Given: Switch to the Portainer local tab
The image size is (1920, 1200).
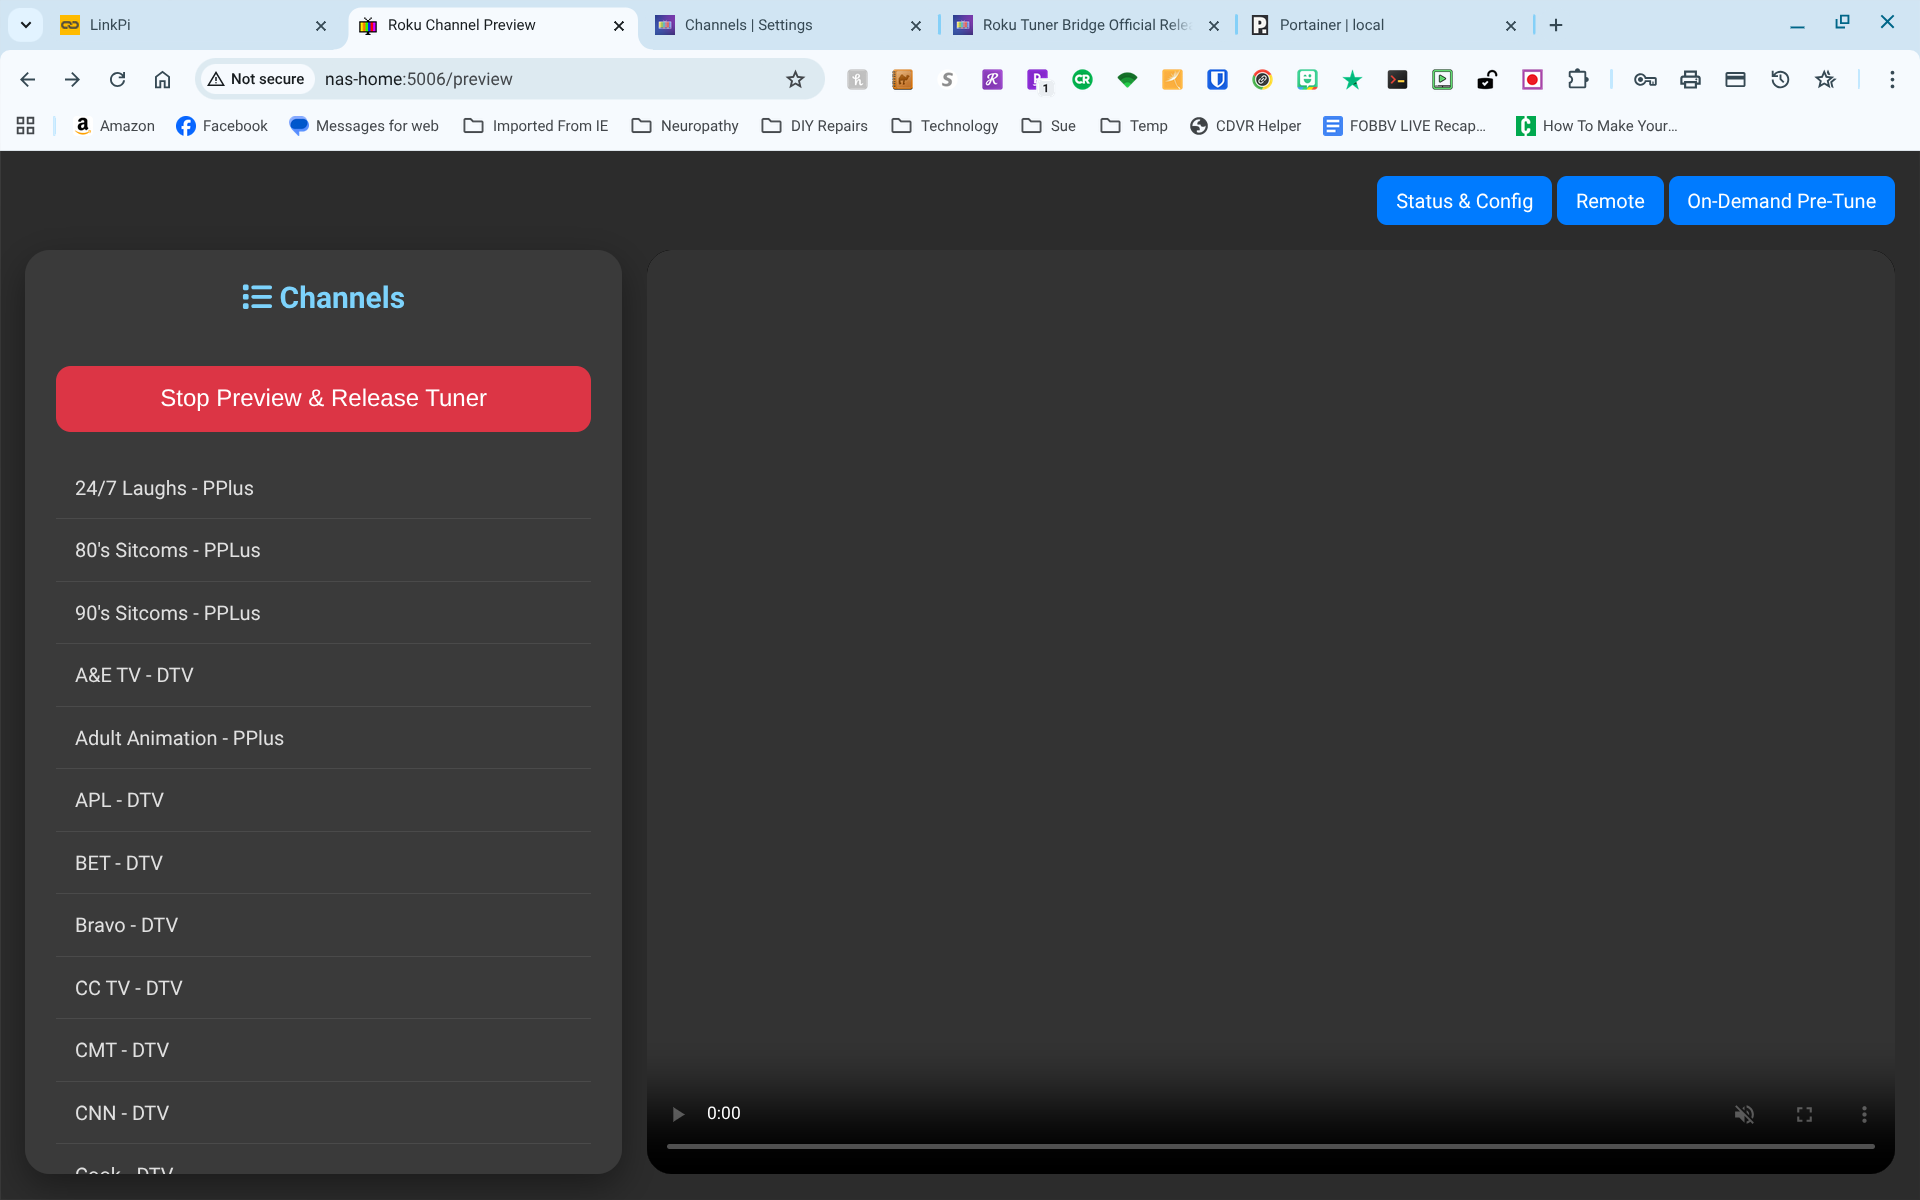Looking at the screenshot, I should [1380, 25].
